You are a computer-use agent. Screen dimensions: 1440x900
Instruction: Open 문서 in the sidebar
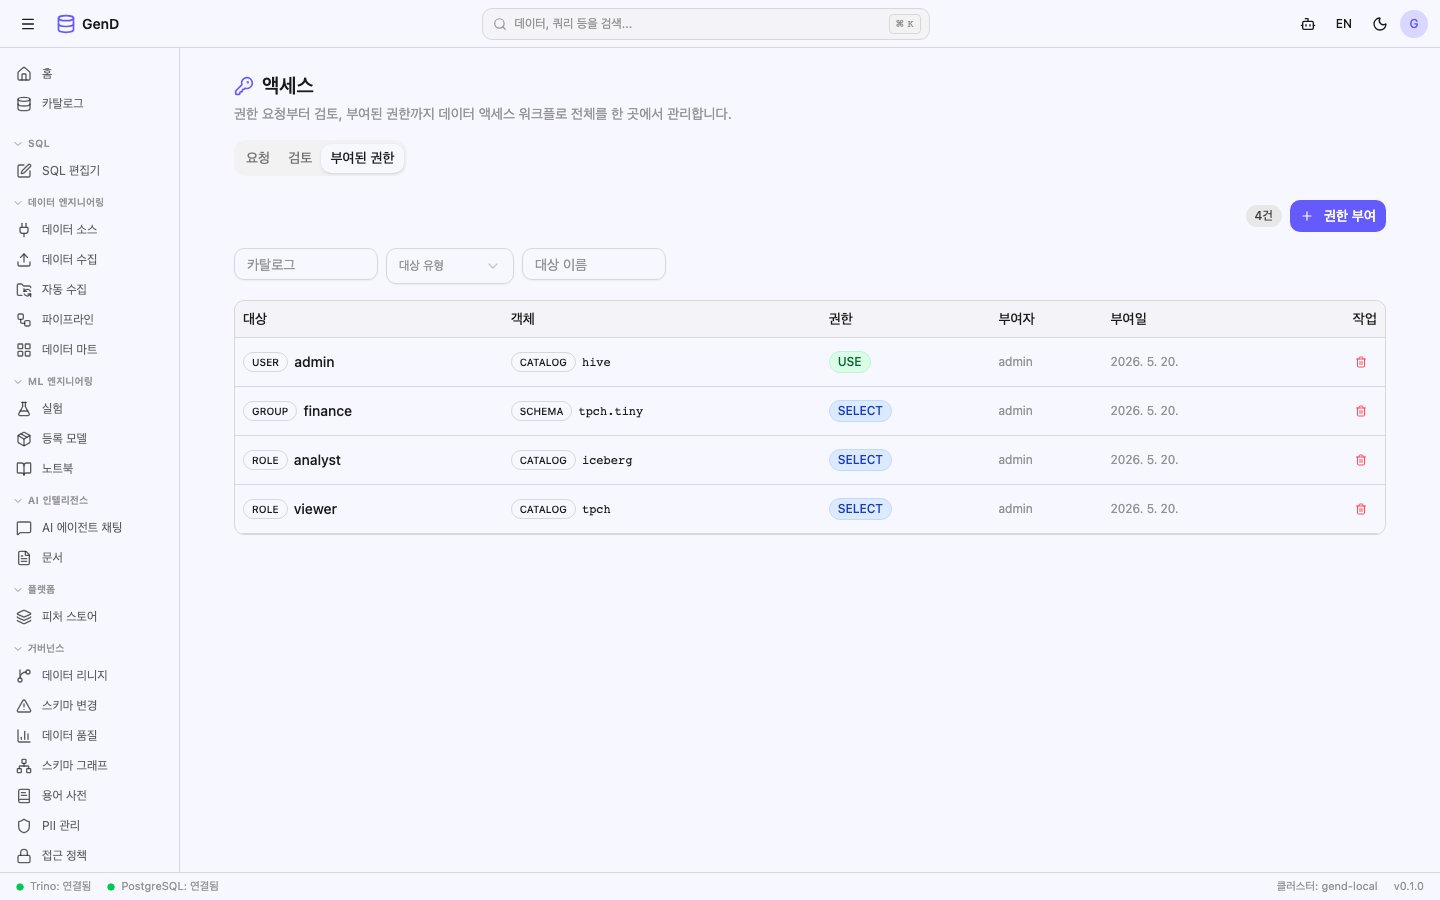click(90, 558)
